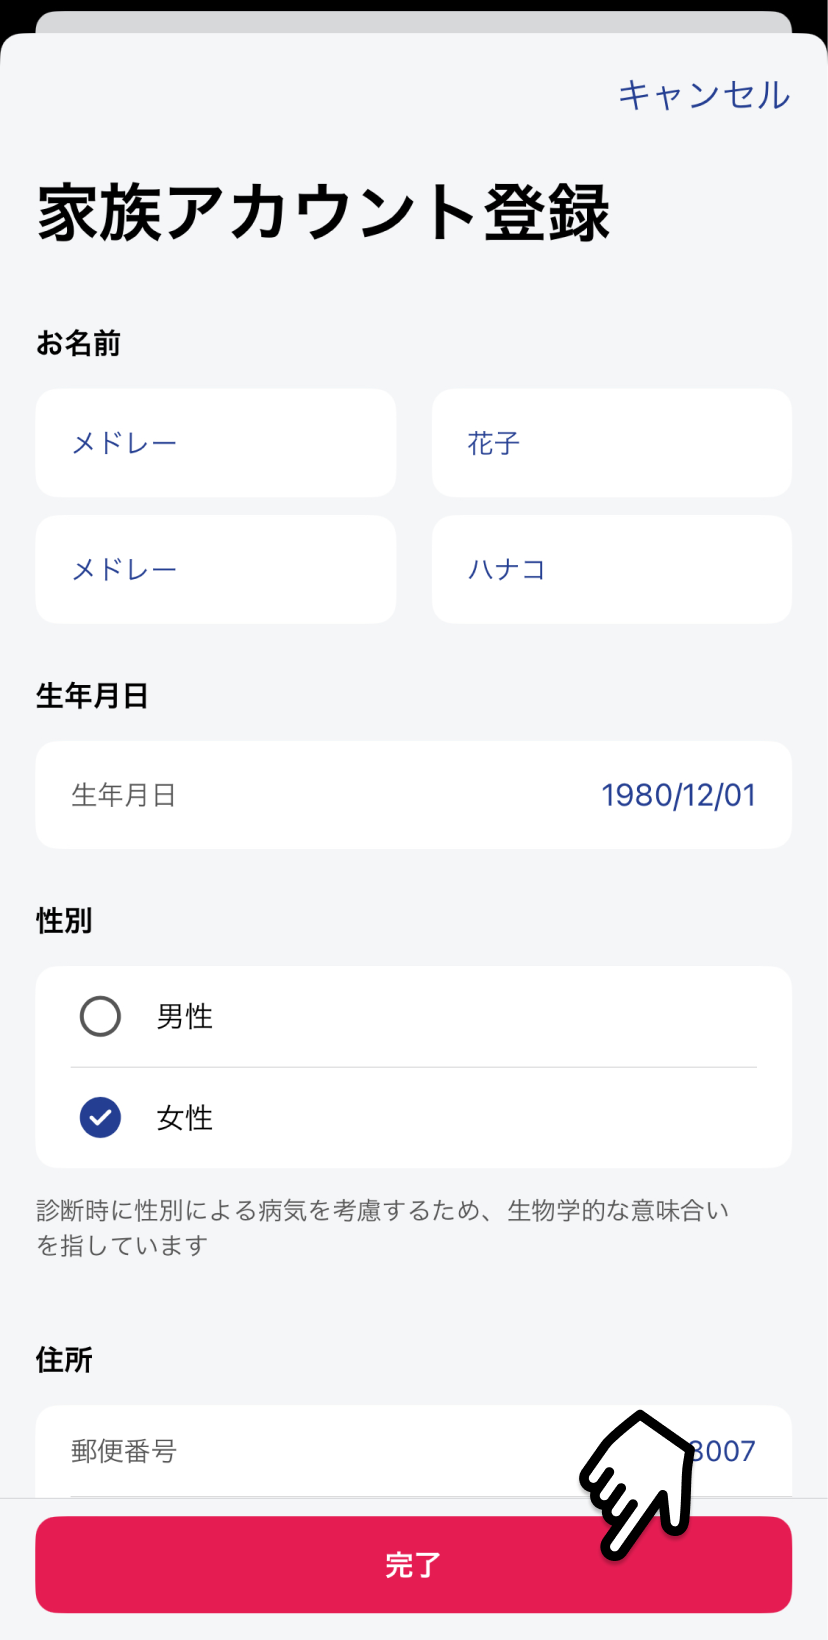Select the 男性 radio button circle
Viewport: 828px width, 1640px height.
(100, 1016)
